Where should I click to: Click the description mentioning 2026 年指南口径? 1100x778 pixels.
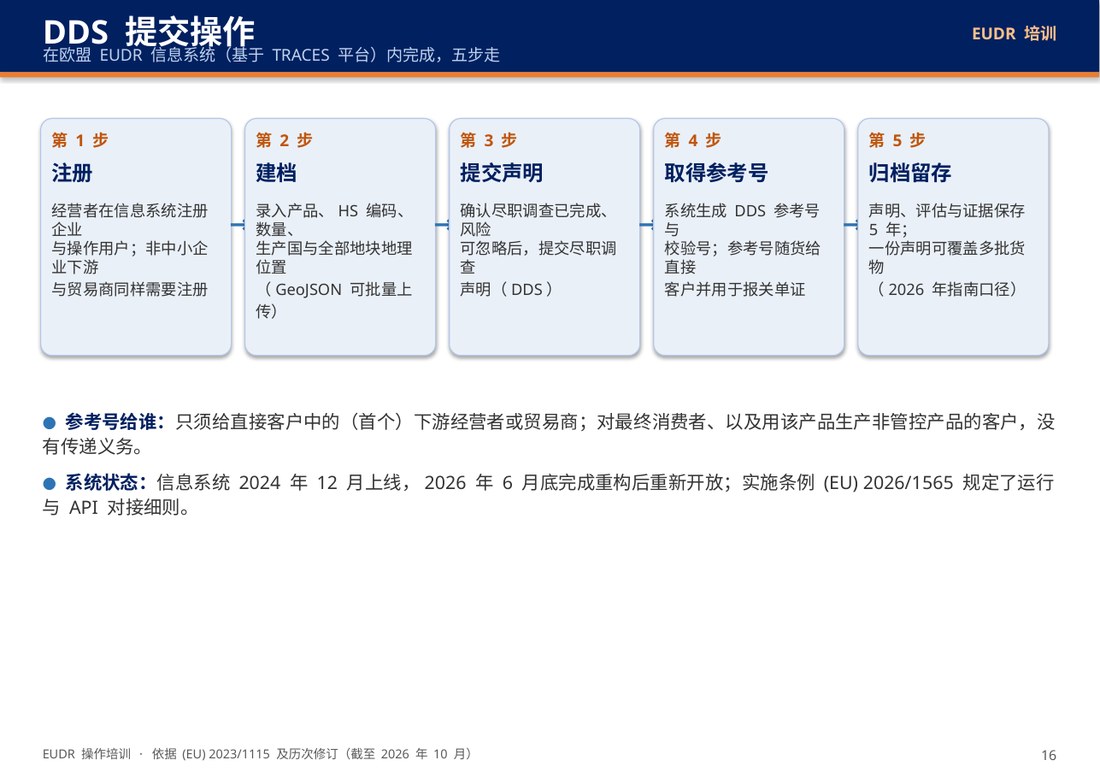(x=946, y=250)
